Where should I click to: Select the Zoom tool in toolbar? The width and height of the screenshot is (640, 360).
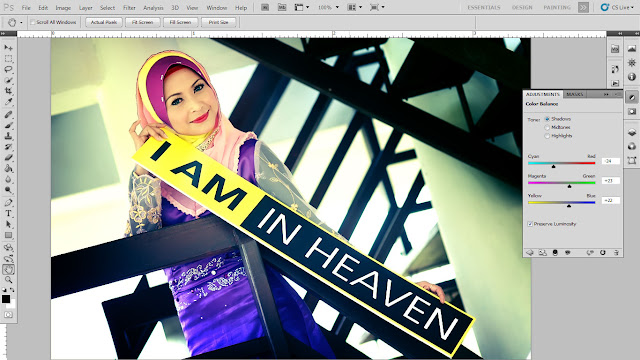pos(8,280)
